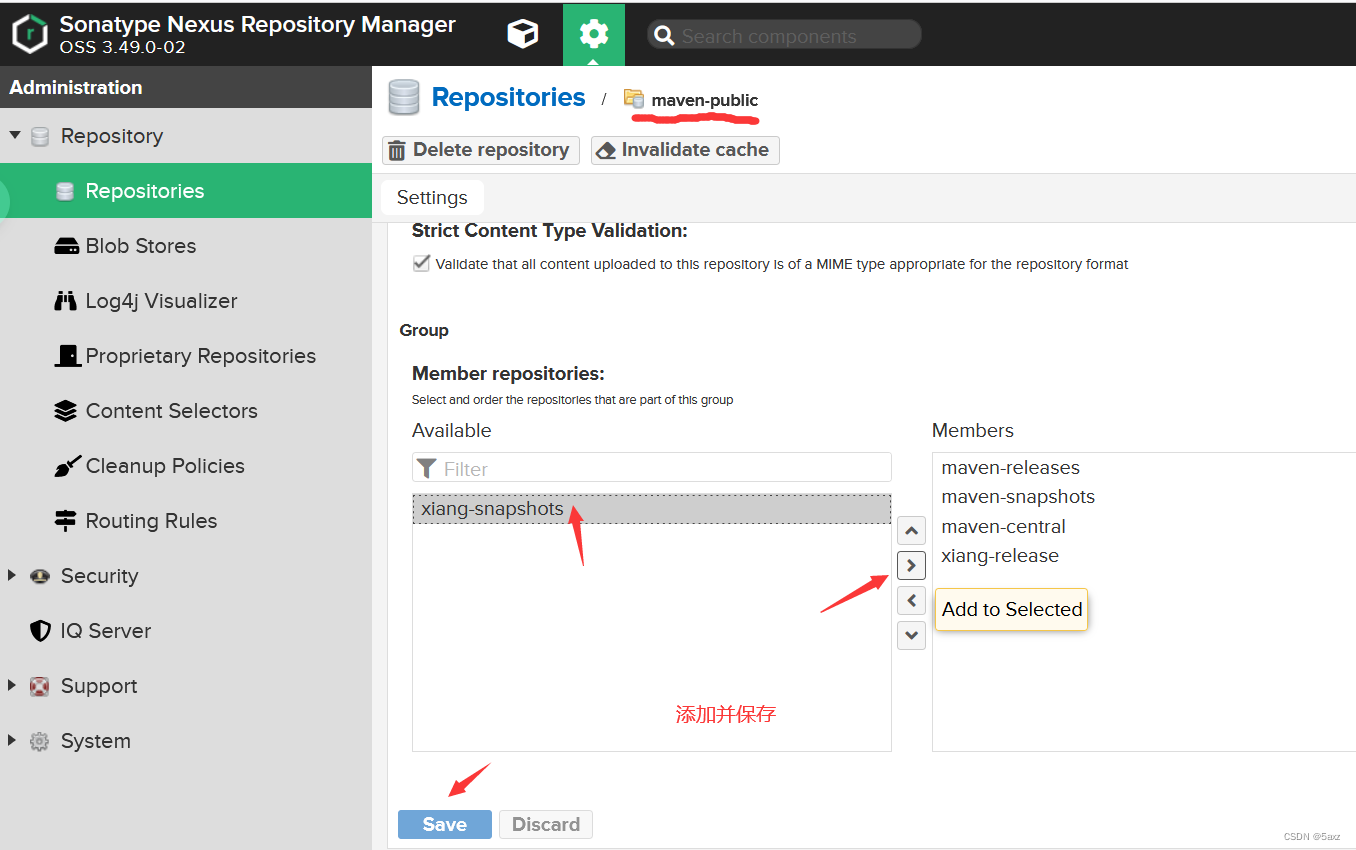This screenshot has height=850, width=1356.
Task: Move selected member up with arrow button
Action: point(911,530)
